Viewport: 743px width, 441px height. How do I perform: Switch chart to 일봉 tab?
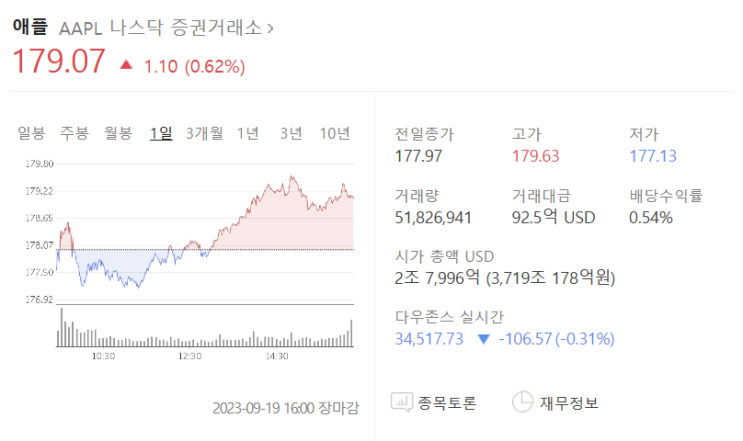[x=31, y=133]
